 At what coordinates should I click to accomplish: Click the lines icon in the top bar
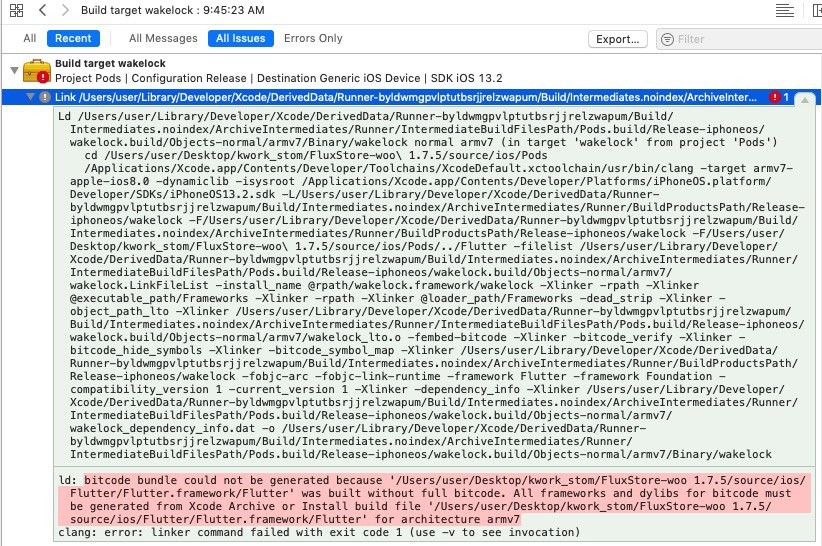pyautogui.click(x=784, y=10)
